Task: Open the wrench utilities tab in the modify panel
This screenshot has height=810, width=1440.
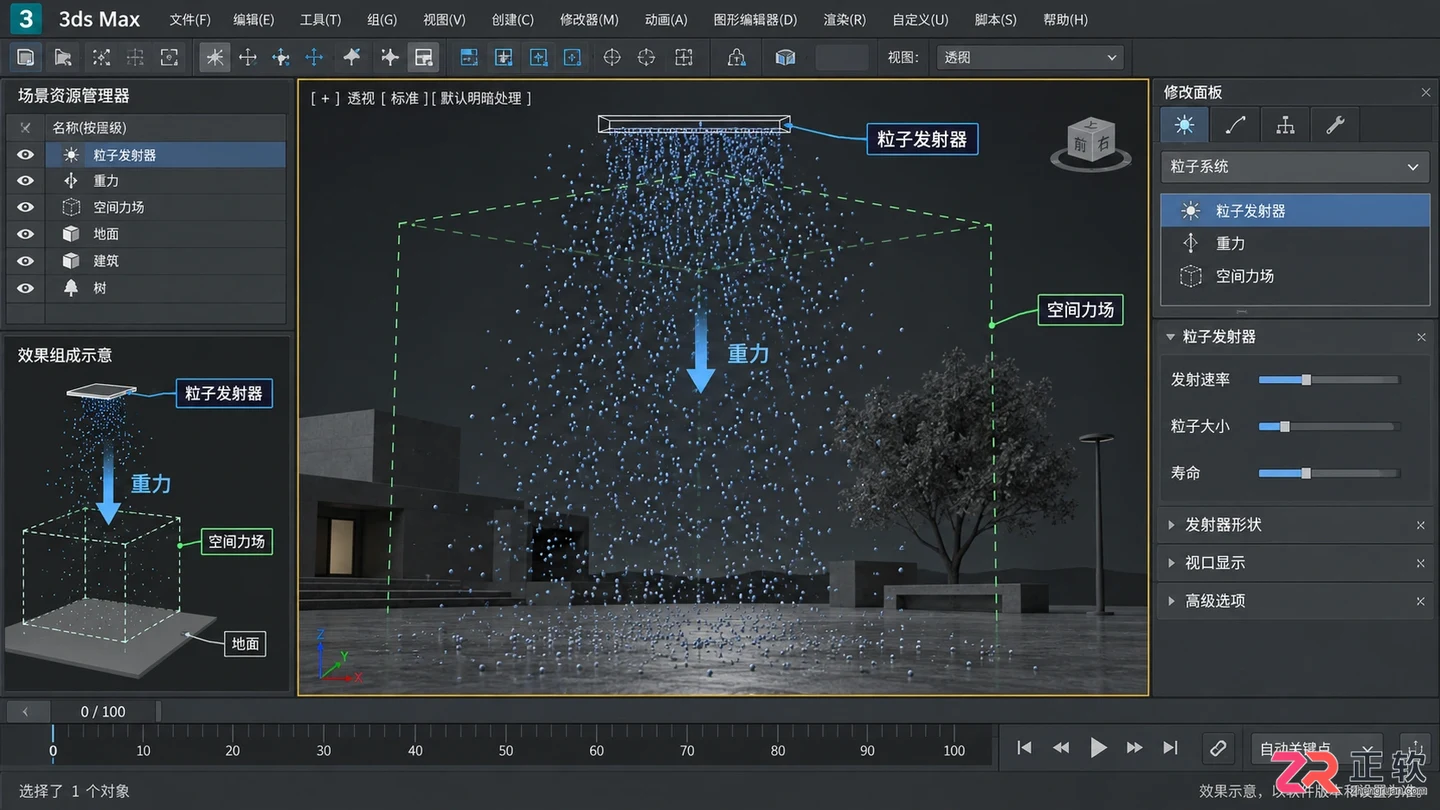Action: [1335, 125]
